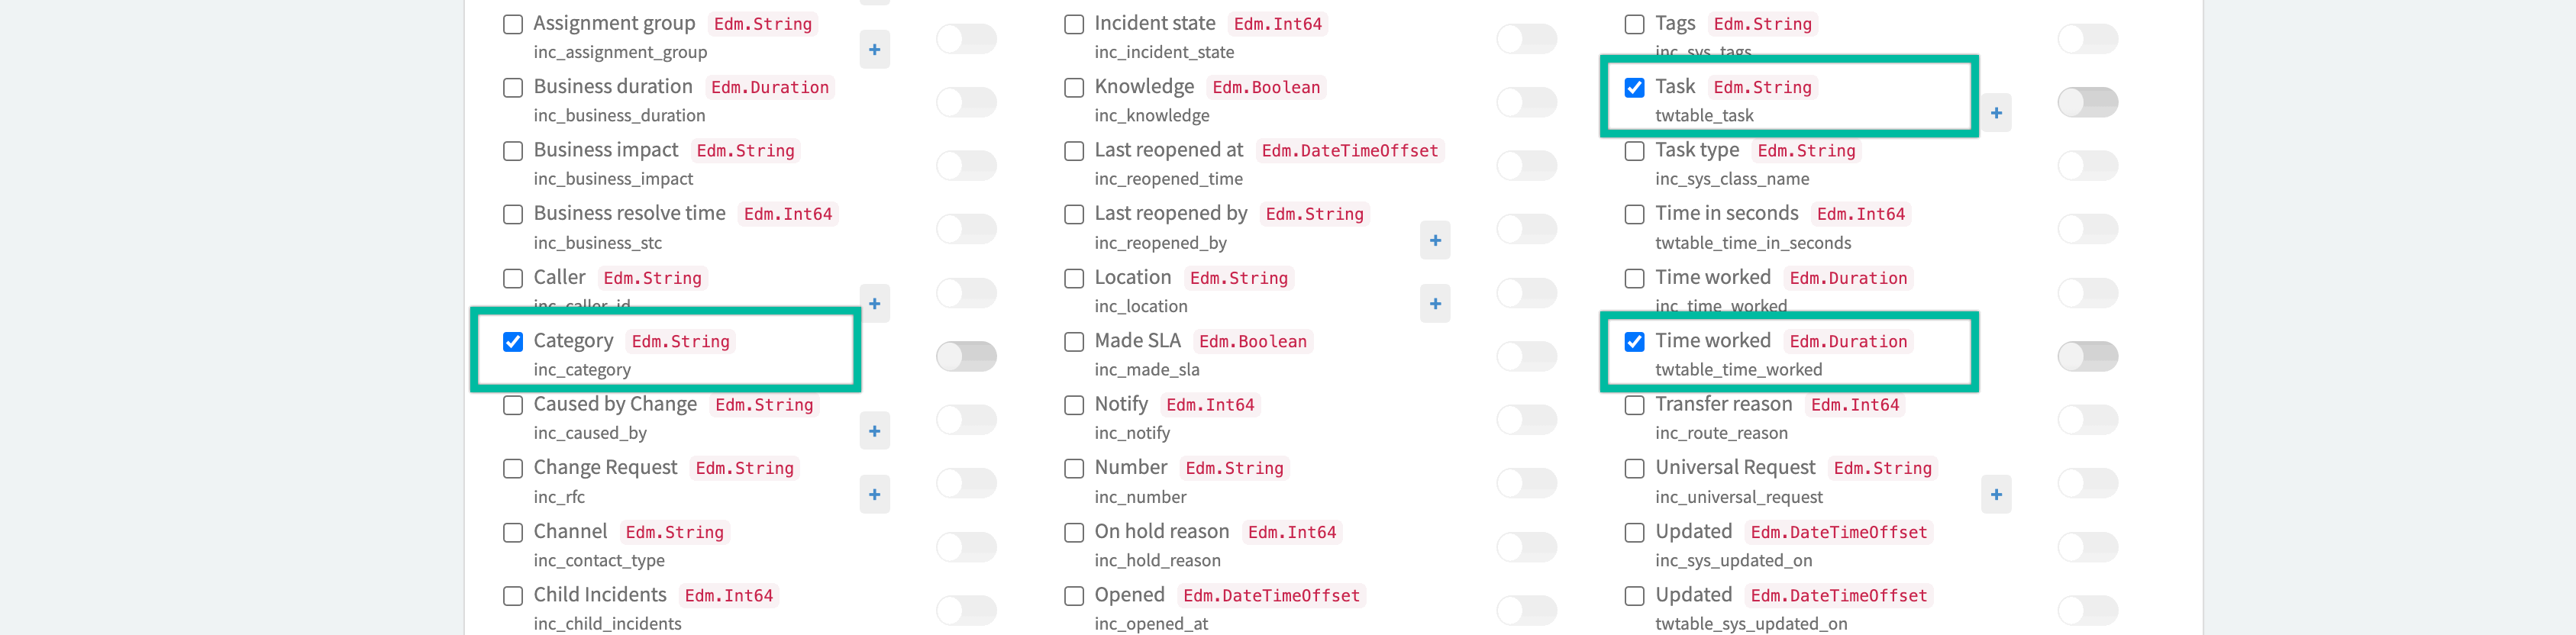Expand the Task field using its plus button
This screenshot has height=635, width=2576.
(1996, 113)
